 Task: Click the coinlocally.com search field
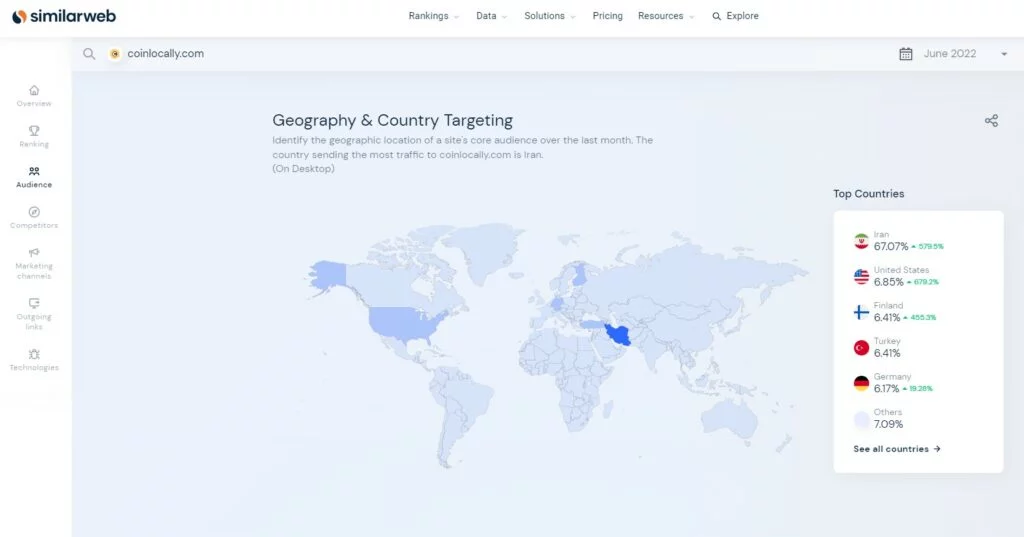tap(165, 54)
